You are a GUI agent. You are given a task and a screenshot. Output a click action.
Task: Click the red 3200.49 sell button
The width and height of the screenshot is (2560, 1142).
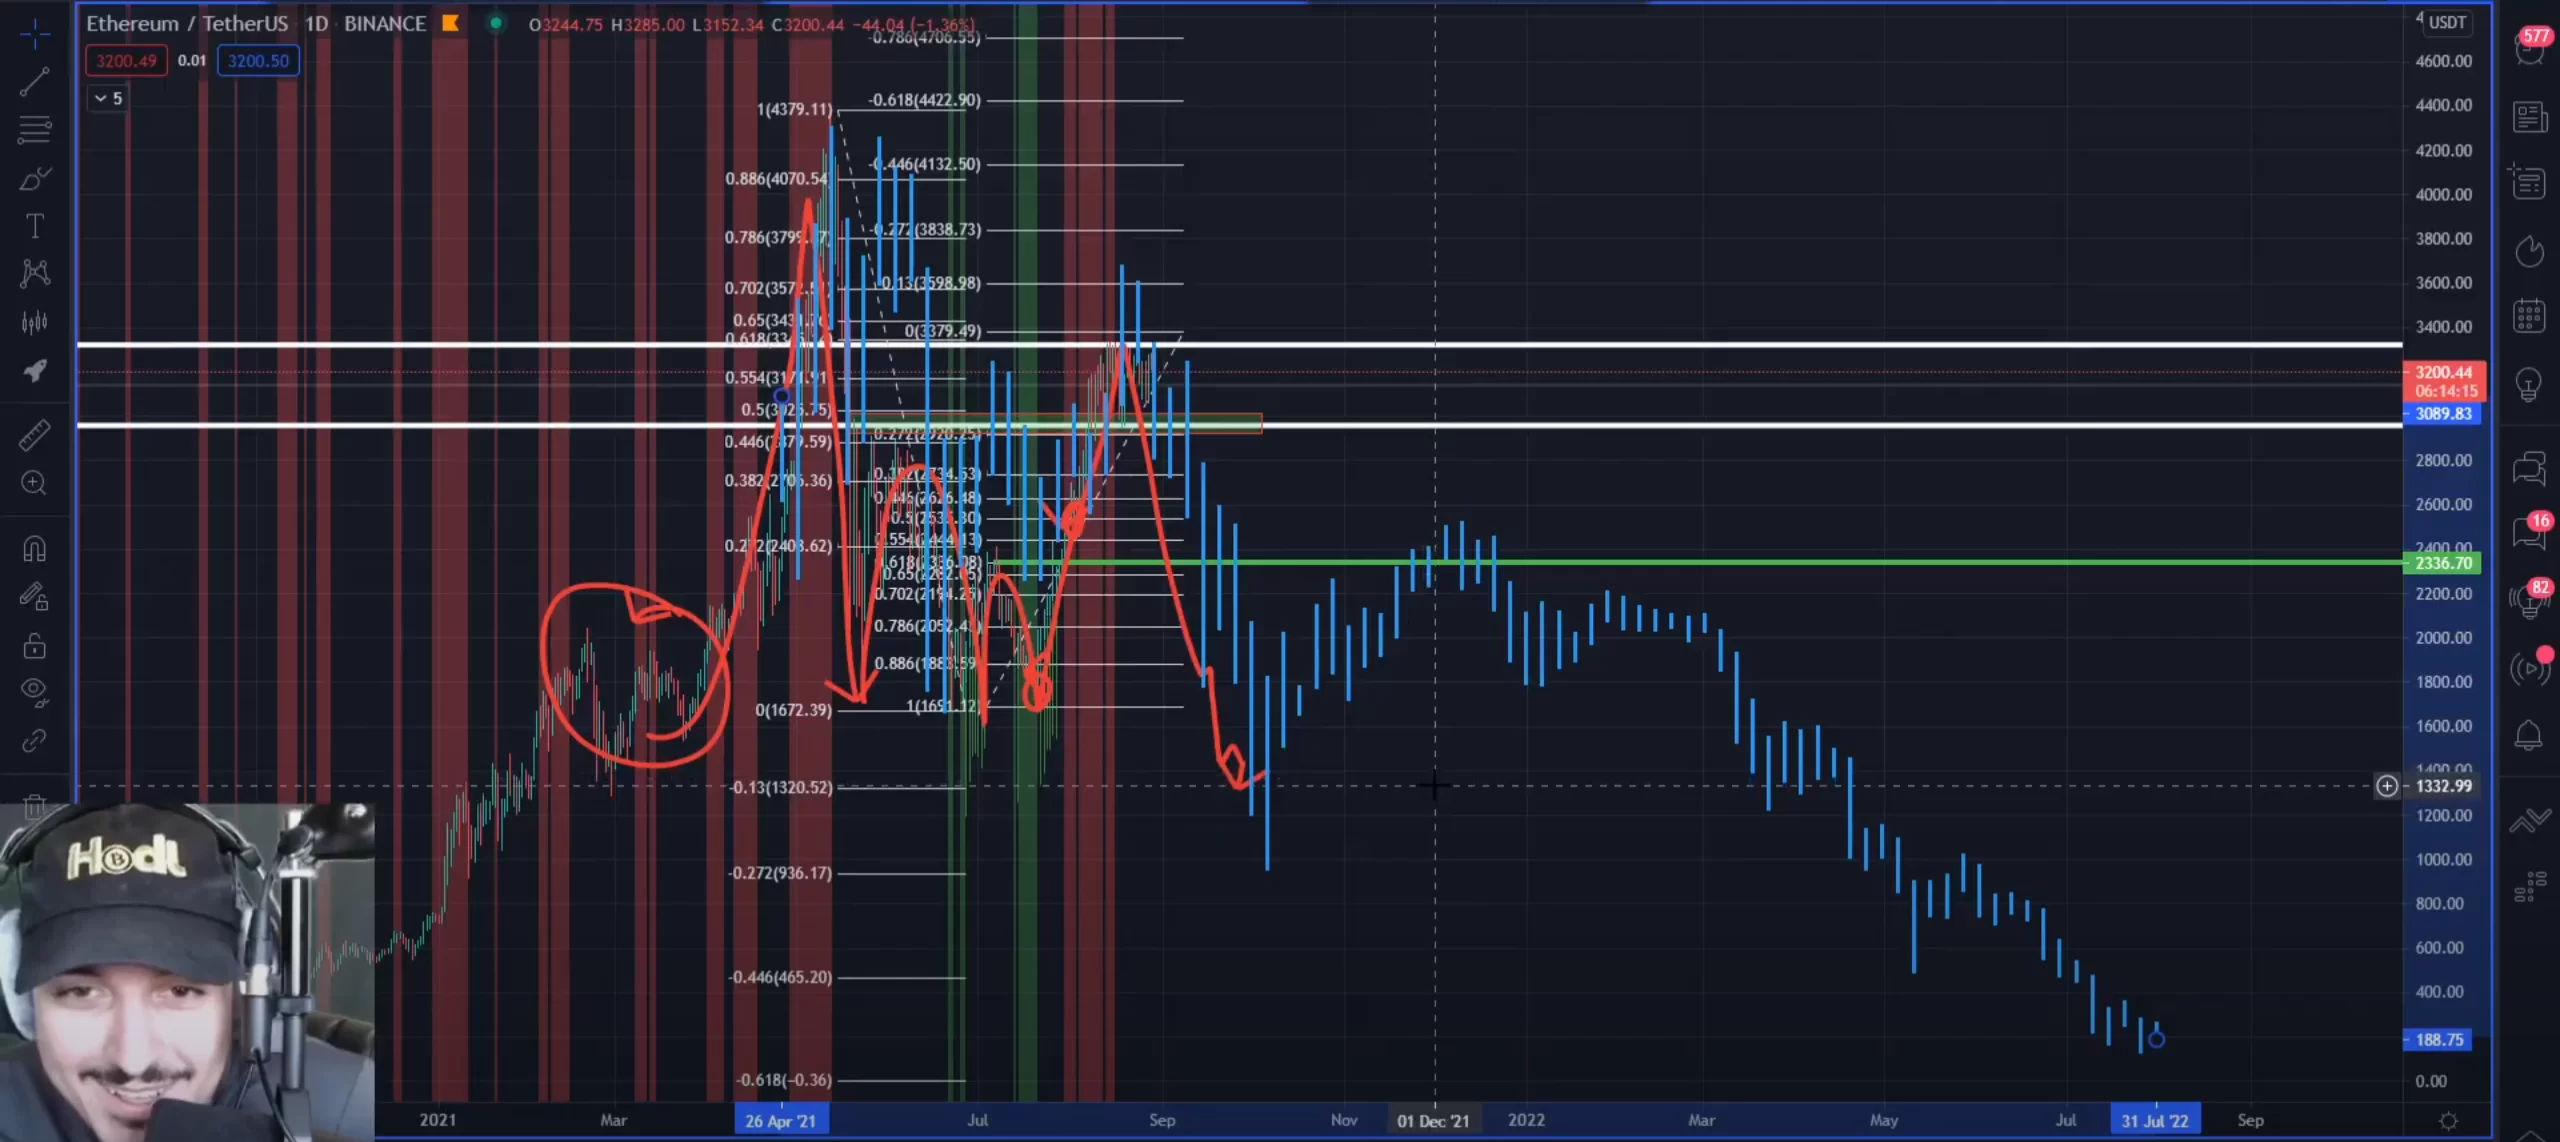point(126,60)
